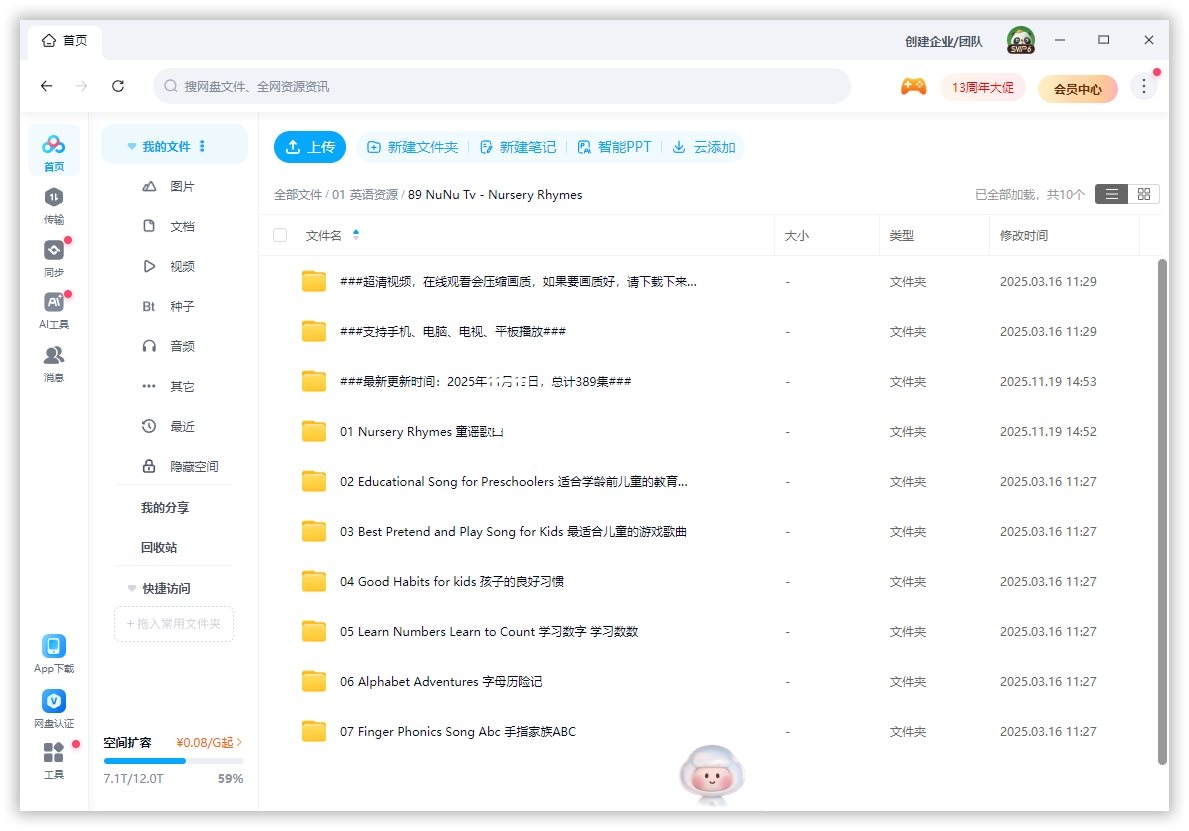Open 消息 (Messages) in the sidebar
This screenshot has width=1189, height=831.
click(53, 363)
